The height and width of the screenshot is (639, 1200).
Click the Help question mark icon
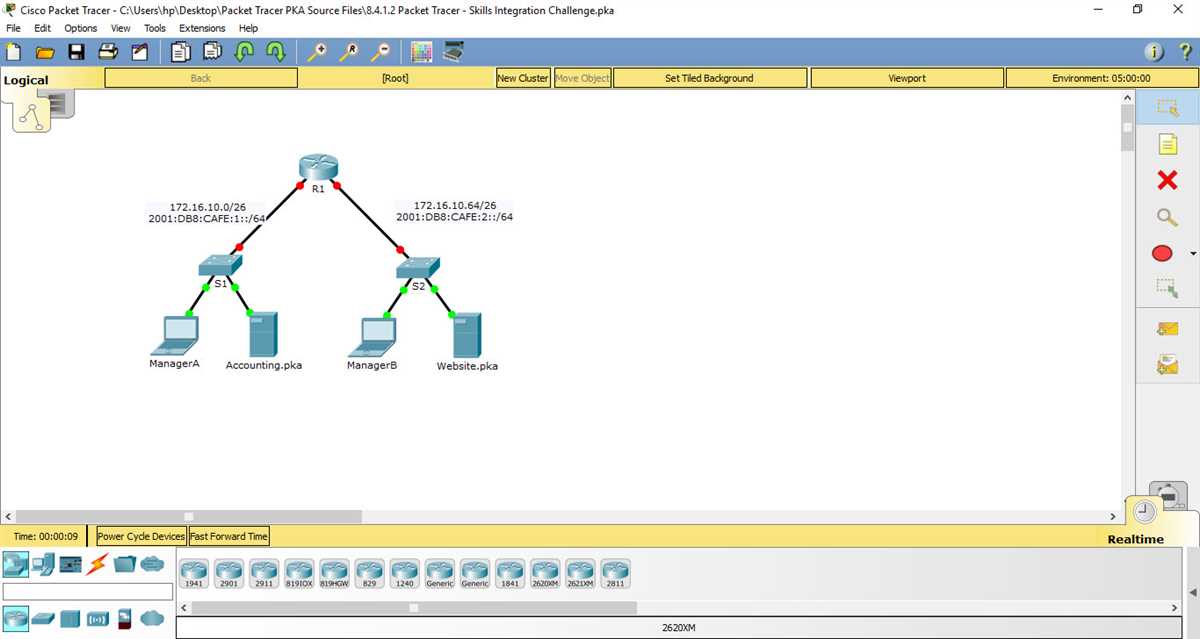click(1185, 52)
